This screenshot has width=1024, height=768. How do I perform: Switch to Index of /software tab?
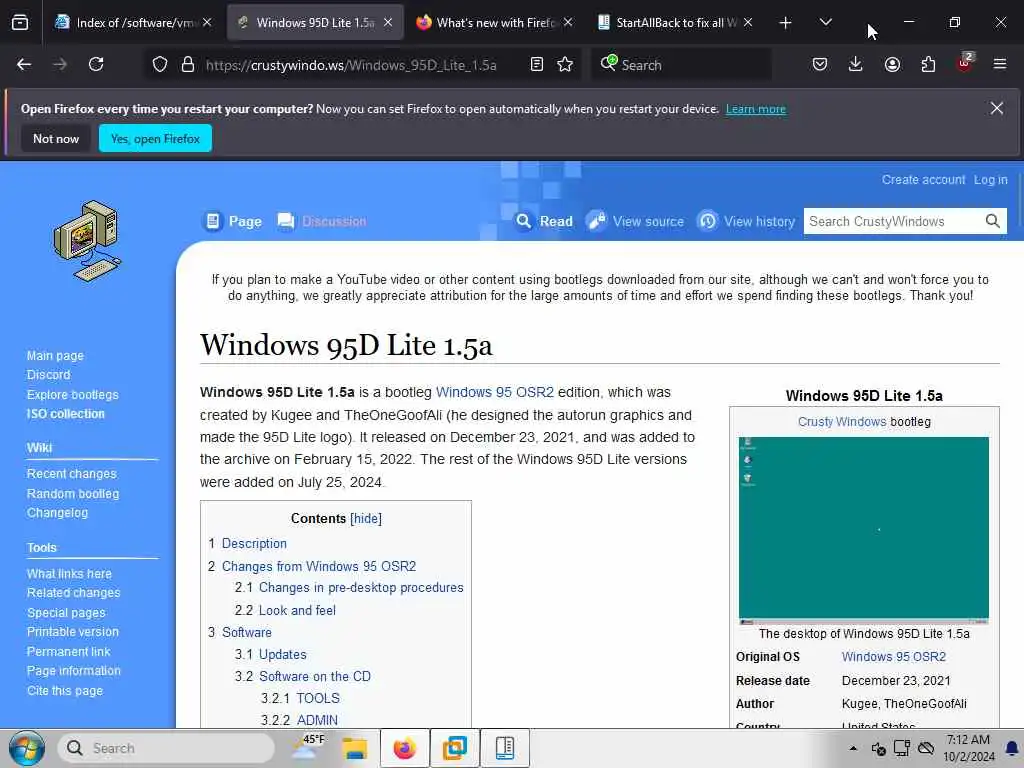(x=134, y=23)
